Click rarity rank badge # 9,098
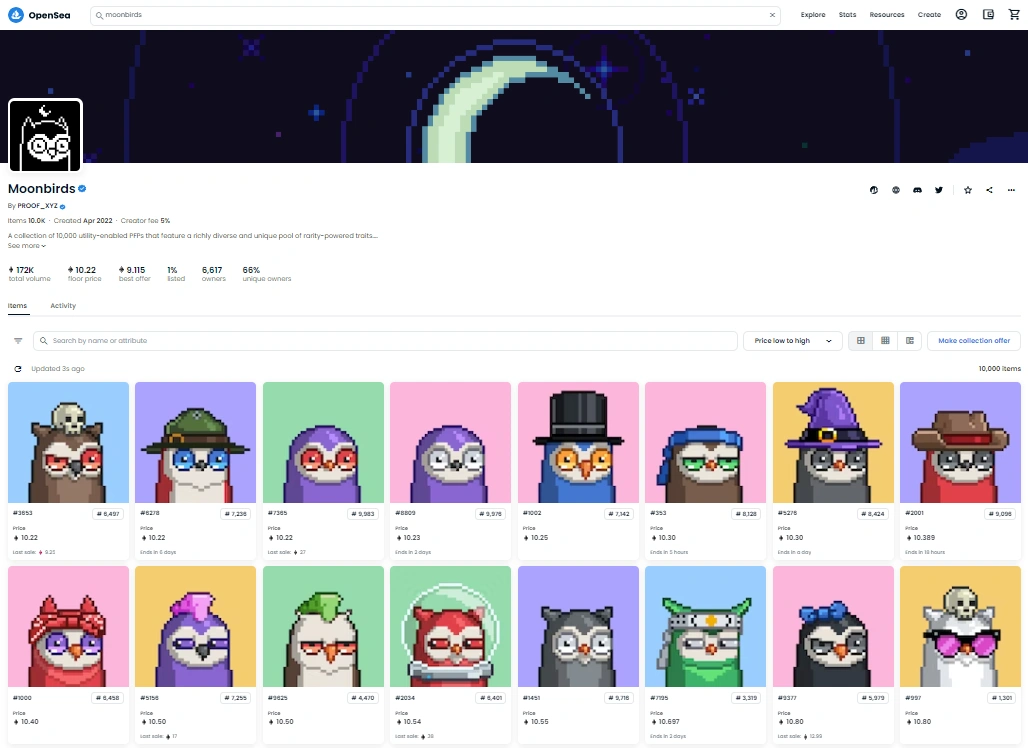1028x748 pixels. coord(1000,514)
